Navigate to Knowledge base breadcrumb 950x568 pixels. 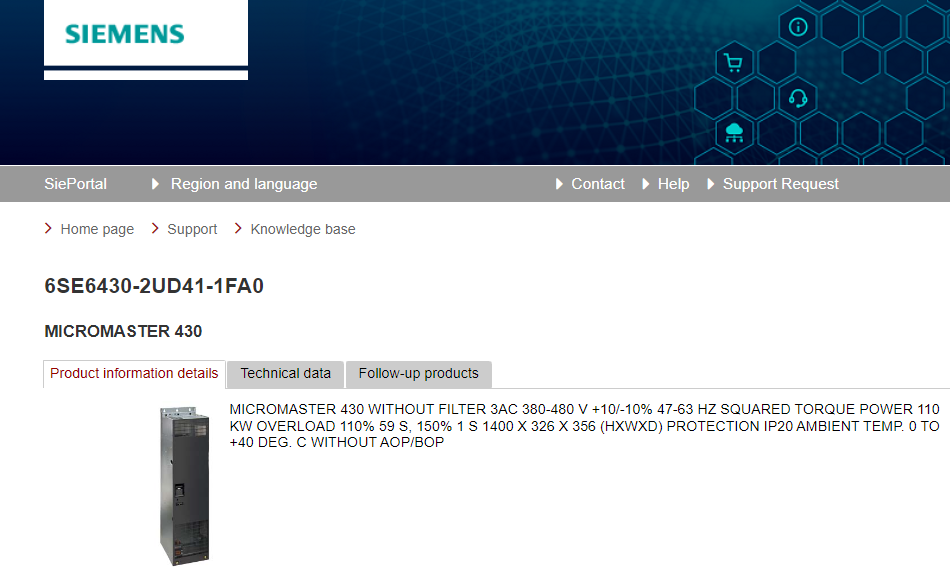coord(302,229)
